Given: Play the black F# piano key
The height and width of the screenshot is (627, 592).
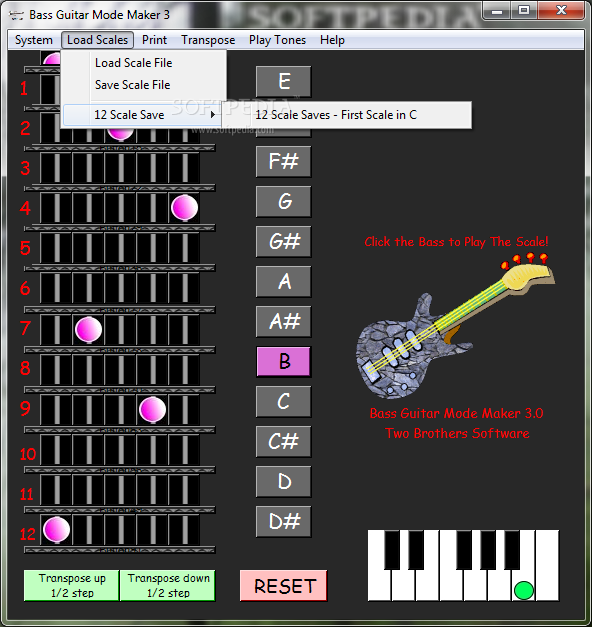Looking at the screenshot, I should click(x=464, y=550).
